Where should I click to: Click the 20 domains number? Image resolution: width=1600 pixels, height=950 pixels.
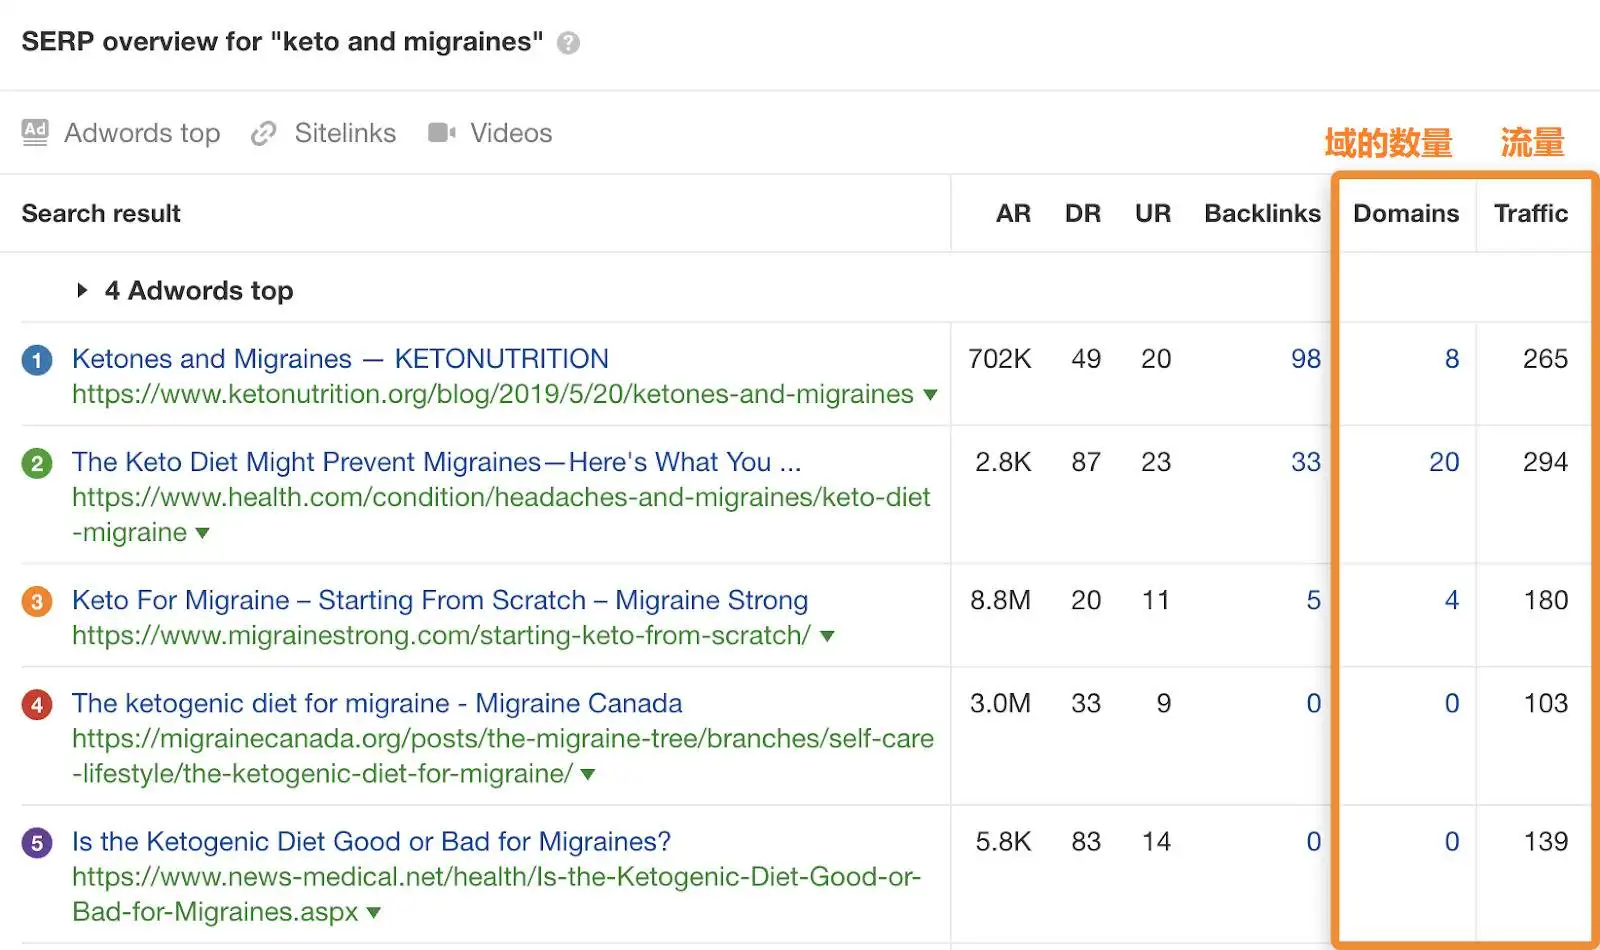click(1444, 462)
